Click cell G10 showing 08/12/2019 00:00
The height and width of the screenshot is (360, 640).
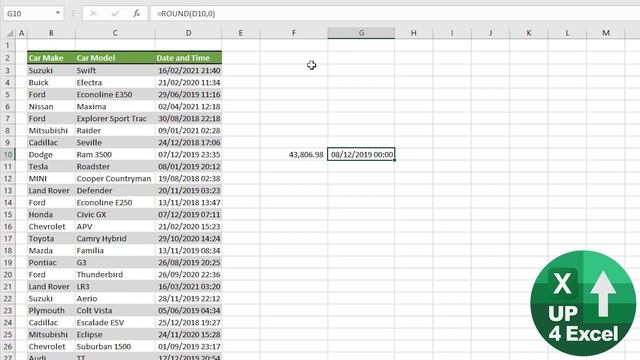(x=361, y=155)
